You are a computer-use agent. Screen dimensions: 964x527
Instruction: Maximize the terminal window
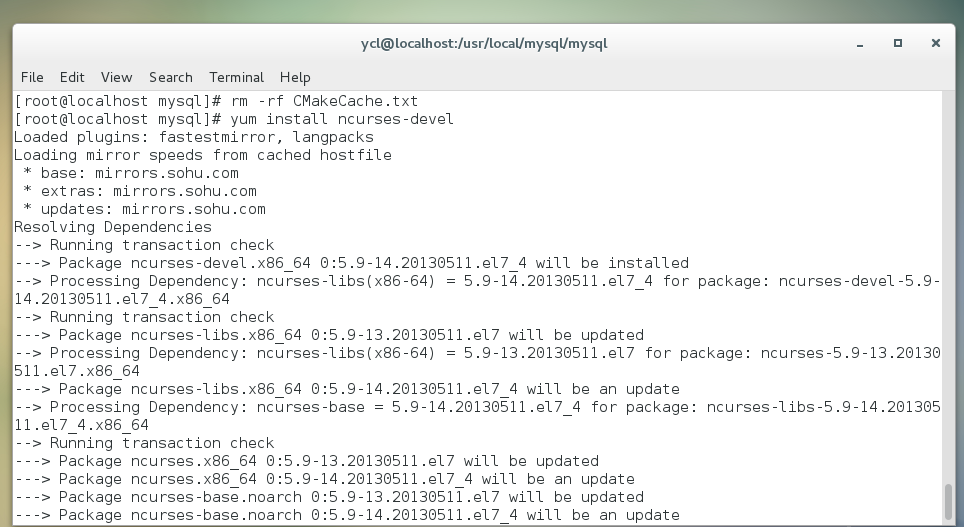(898, 43)
